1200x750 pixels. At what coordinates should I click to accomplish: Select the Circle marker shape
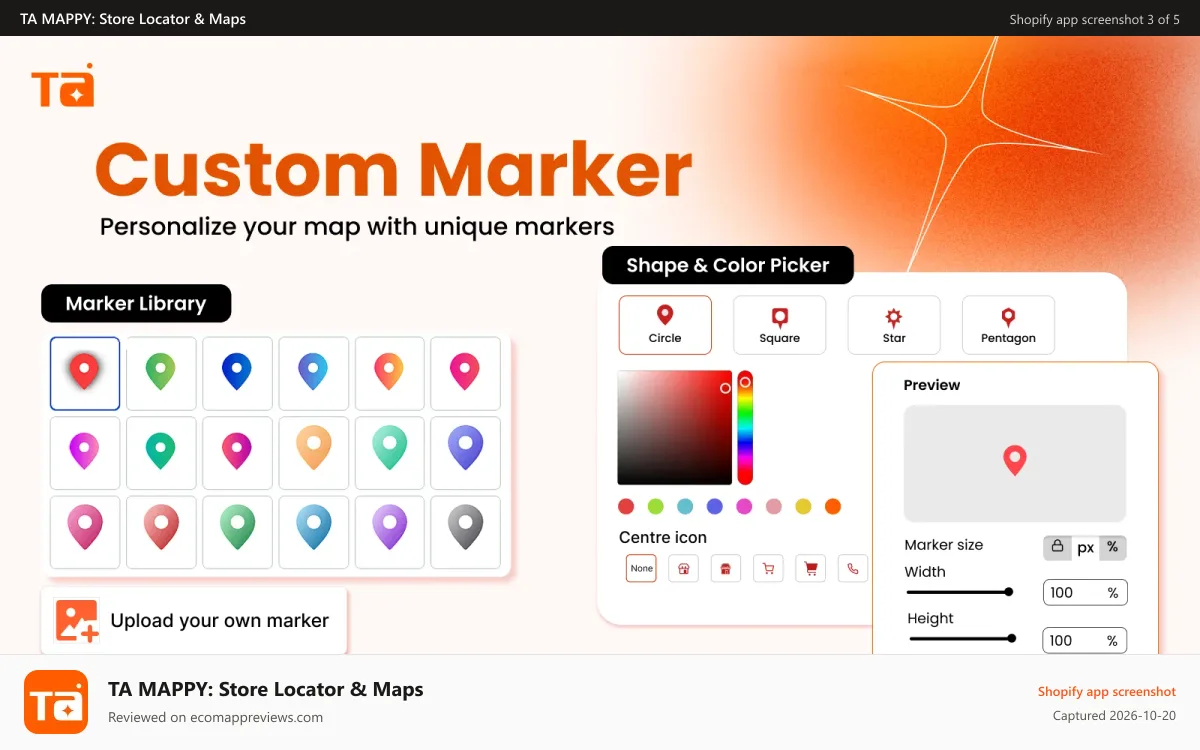click(665, 325)
